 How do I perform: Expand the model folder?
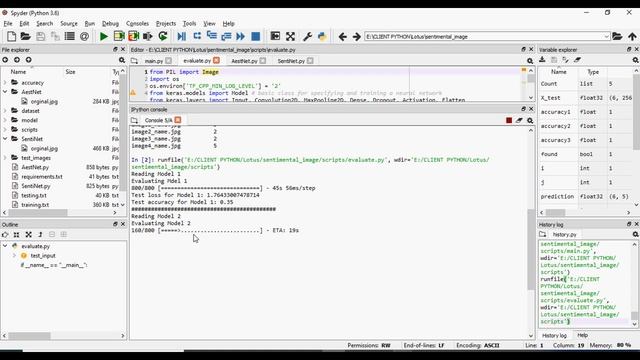[5, 120]
